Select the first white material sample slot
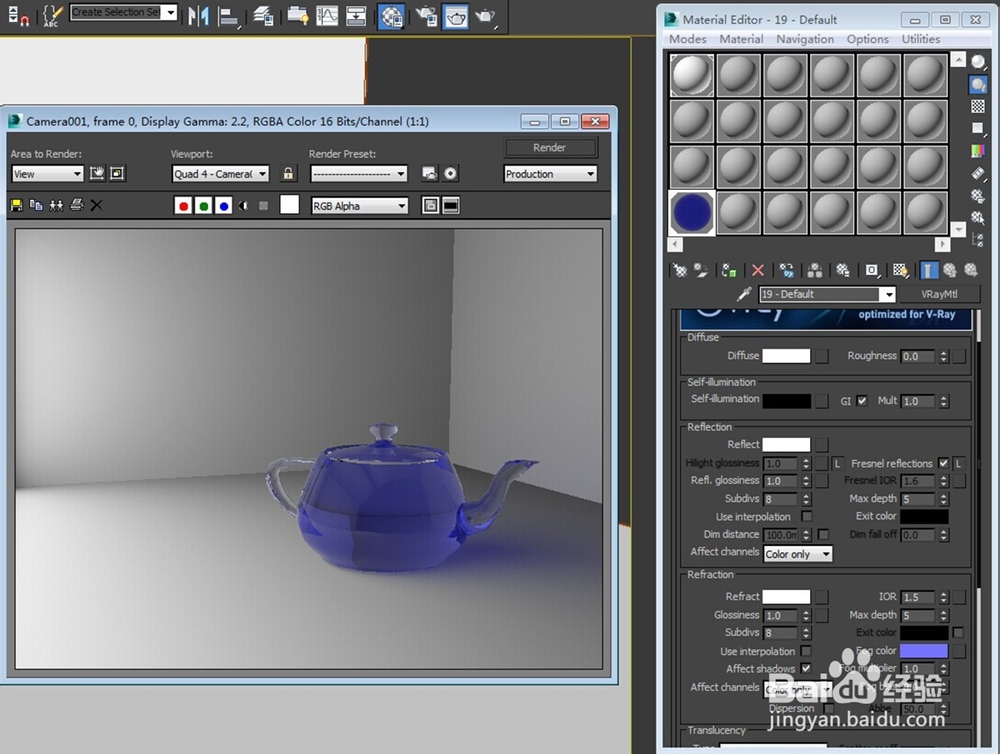Image resolution: width=1000 pixels, height=754 pixels. (x=692, y=75)
